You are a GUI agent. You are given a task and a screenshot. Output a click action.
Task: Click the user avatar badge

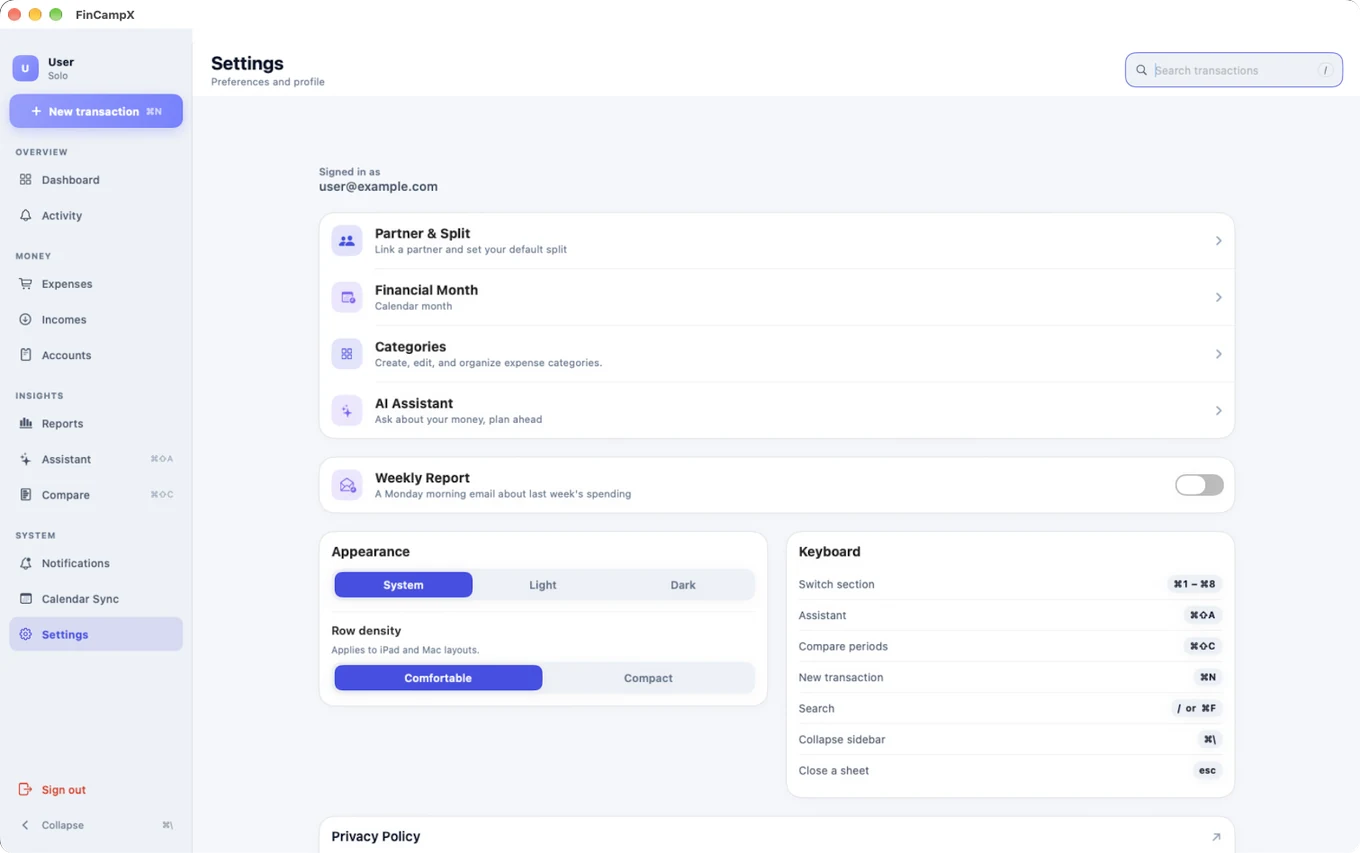pos(25,68)
